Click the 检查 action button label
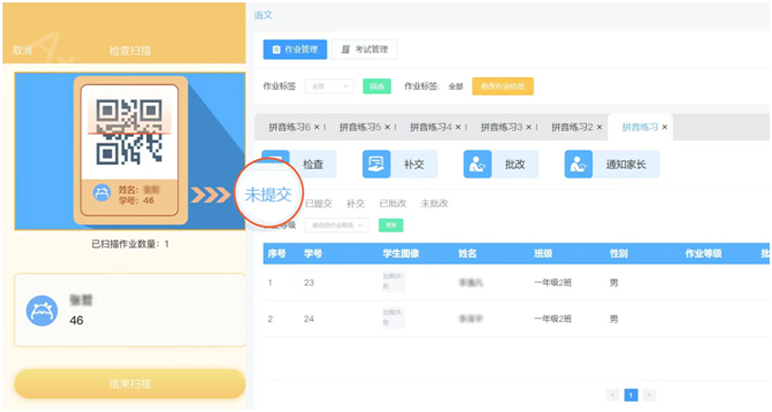Screen dimensions: 772x412 (313, 164)
